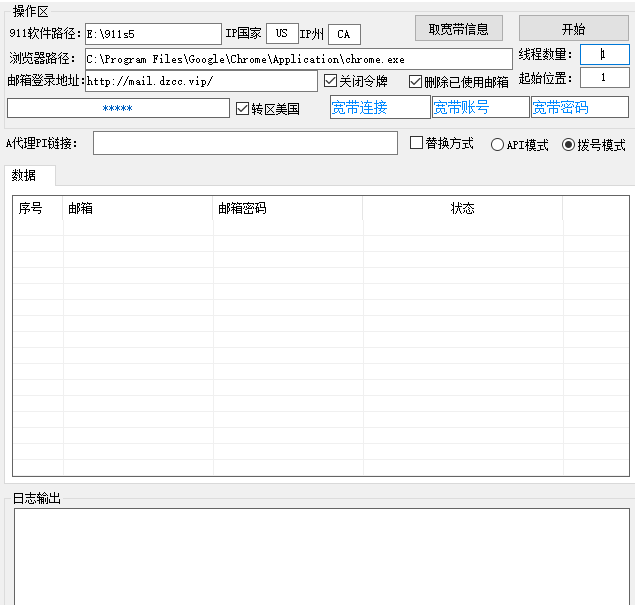635x605 pixels.
Task: Click the 邮箱登录地址 URL field
Action: pyautogui.click(x=201, y=81)
